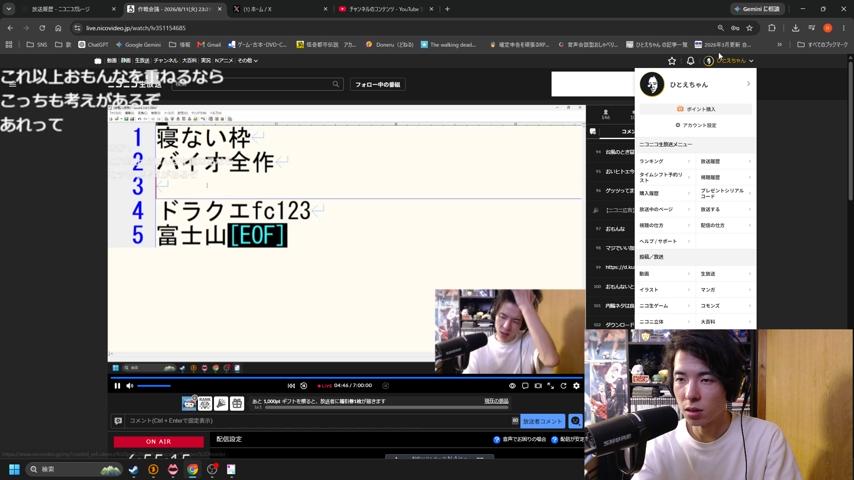Select マンガ under 投稿/放送
Viewport: 854px width, 480px height.
click(x=725, y=290)
